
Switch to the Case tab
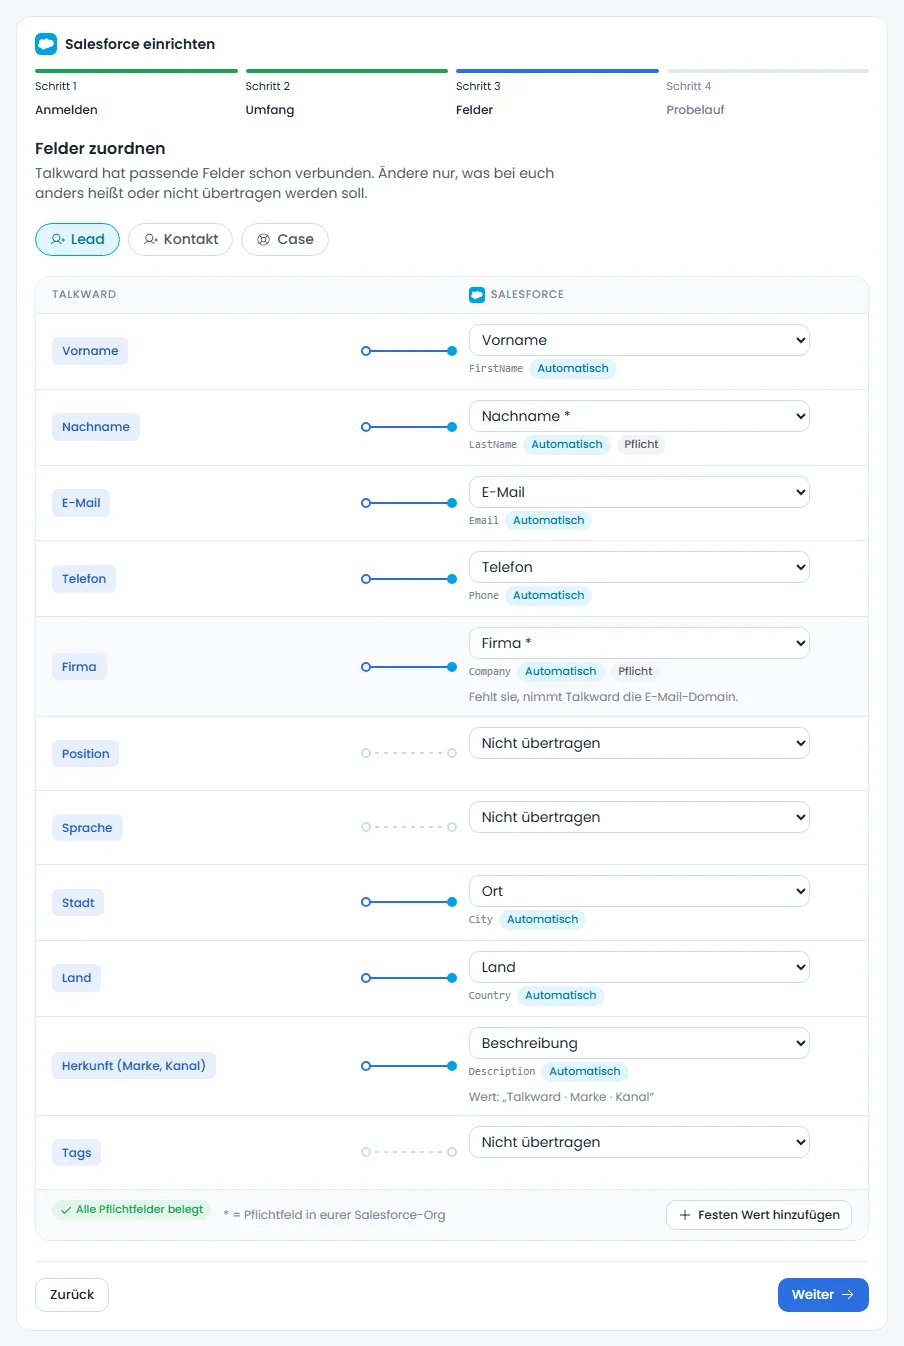click(x=285, y=240)
